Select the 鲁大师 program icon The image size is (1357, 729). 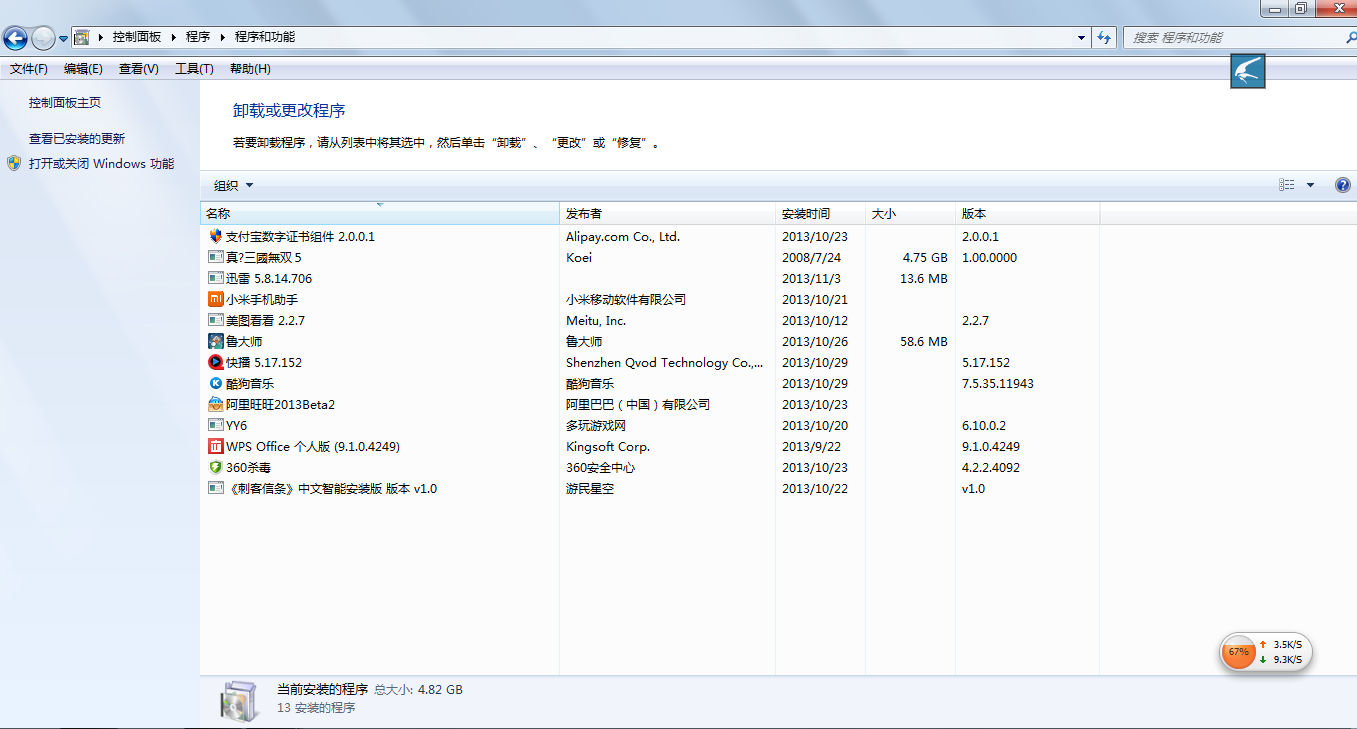[215, 342]
